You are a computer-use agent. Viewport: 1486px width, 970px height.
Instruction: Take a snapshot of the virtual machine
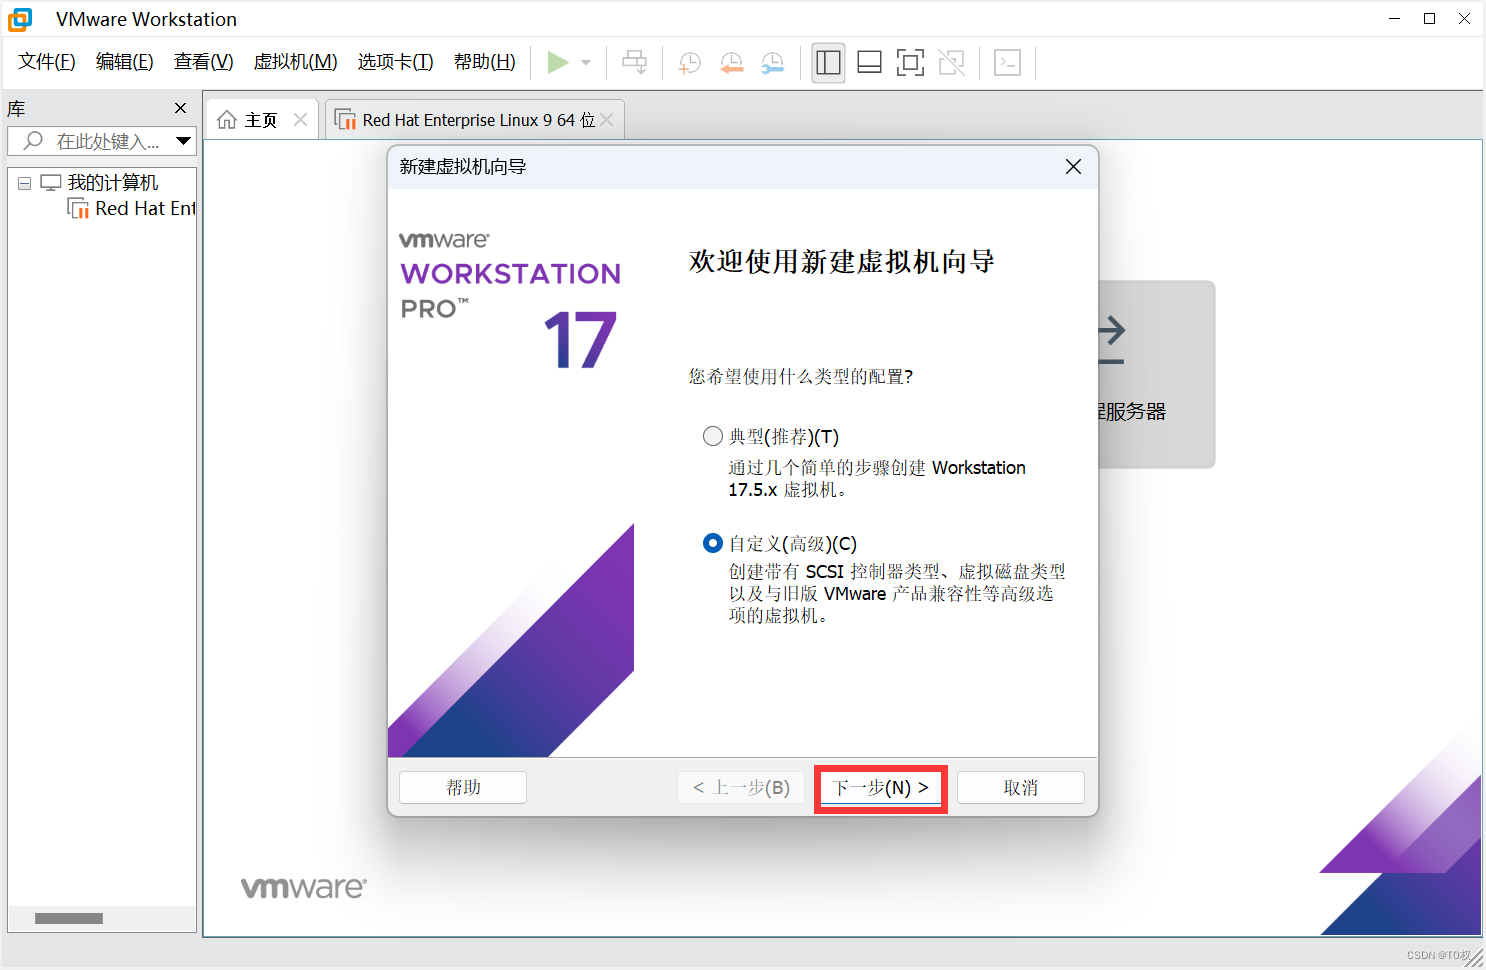688,62
